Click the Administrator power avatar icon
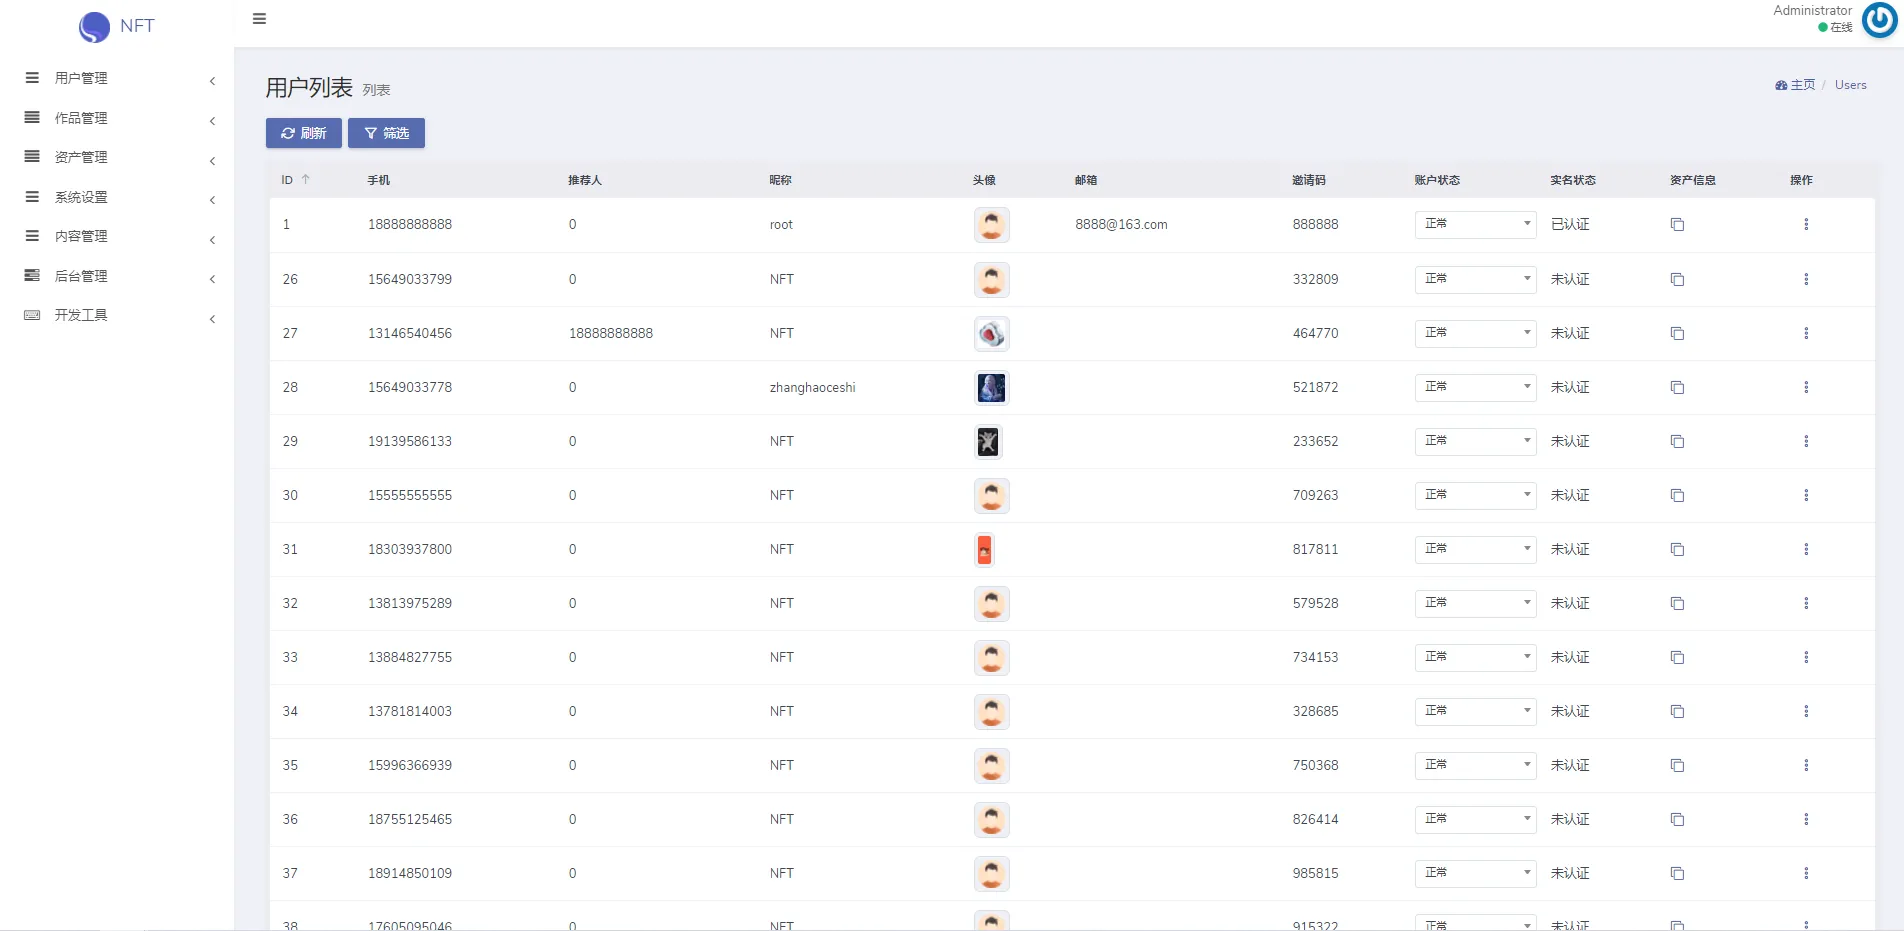This screenshot has height=931, width=1904. click(x=1879, y=20)
